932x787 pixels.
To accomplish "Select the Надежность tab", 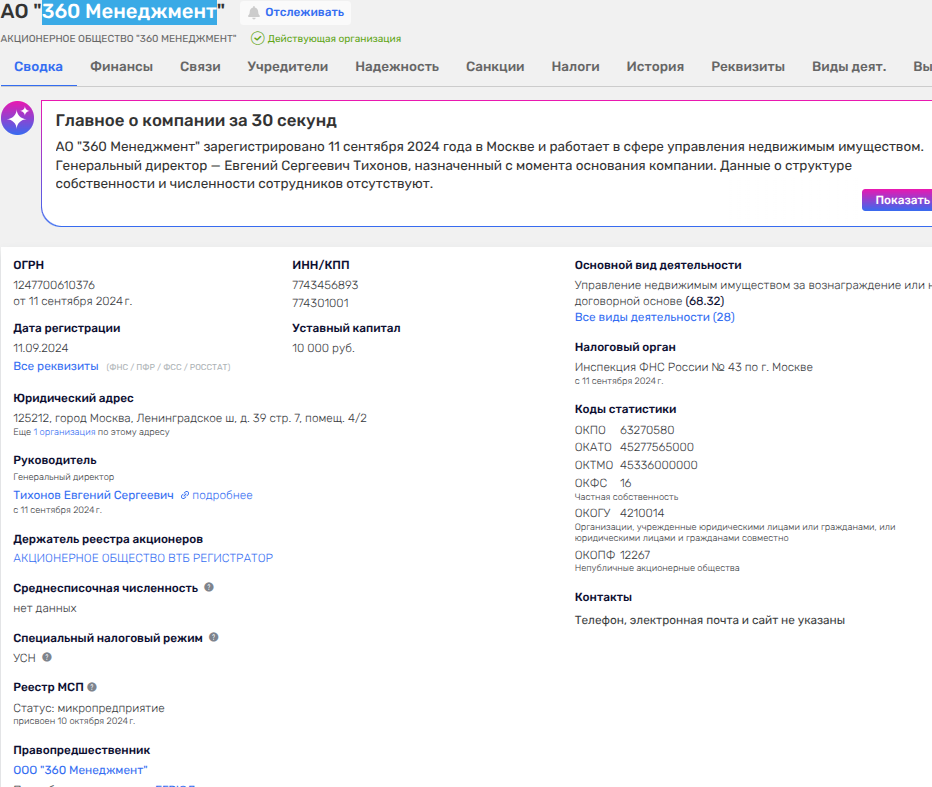I will (397, 67).
